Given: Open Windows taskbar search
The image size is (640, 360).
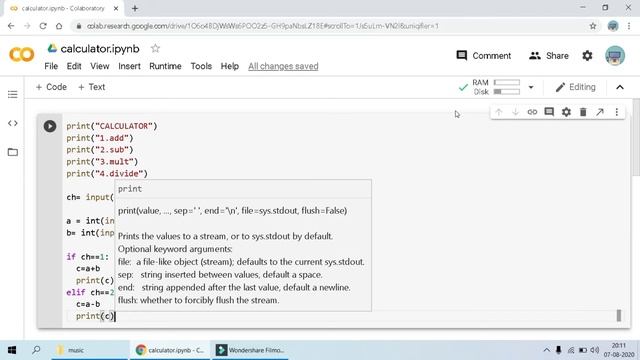Looking at the screenshot, I should [36, 350].
